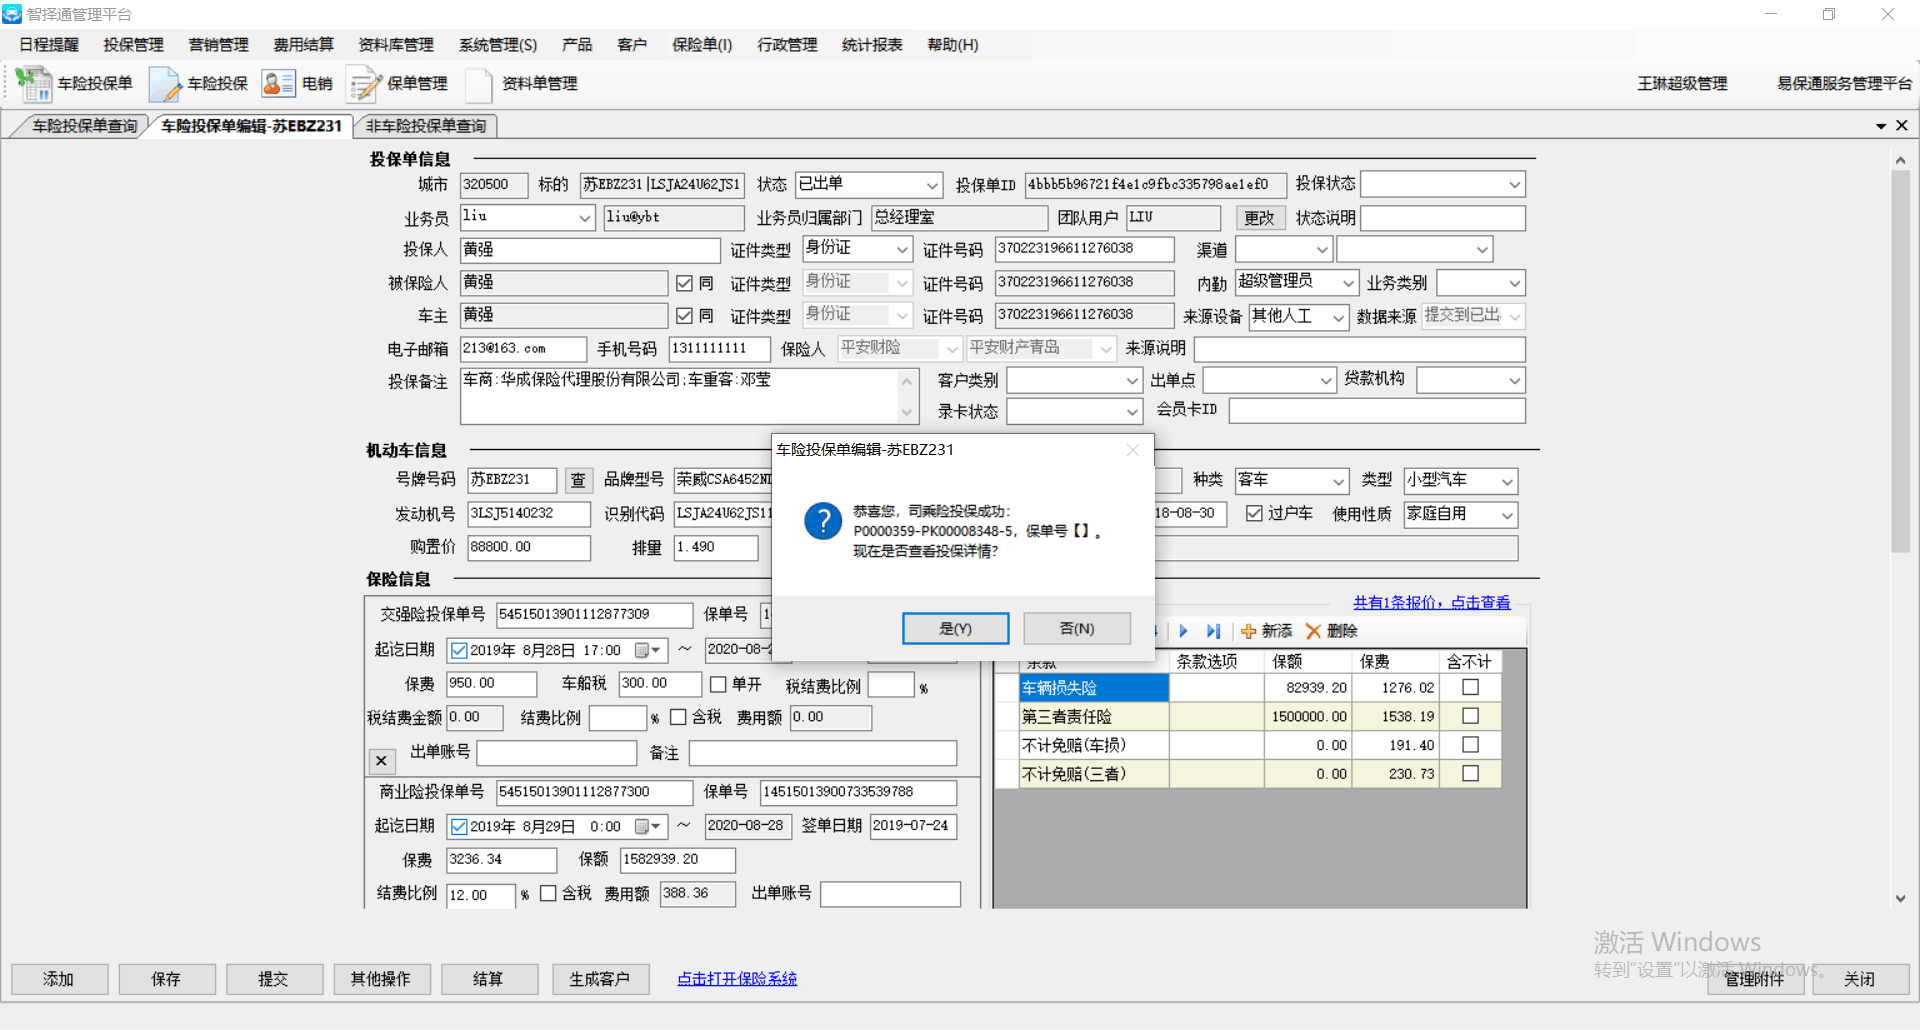Image resolution: width=1920 pixels, height=1030 pixels.
Task: Click the red X 删除 icon
Action: [x=1314, y=631]
